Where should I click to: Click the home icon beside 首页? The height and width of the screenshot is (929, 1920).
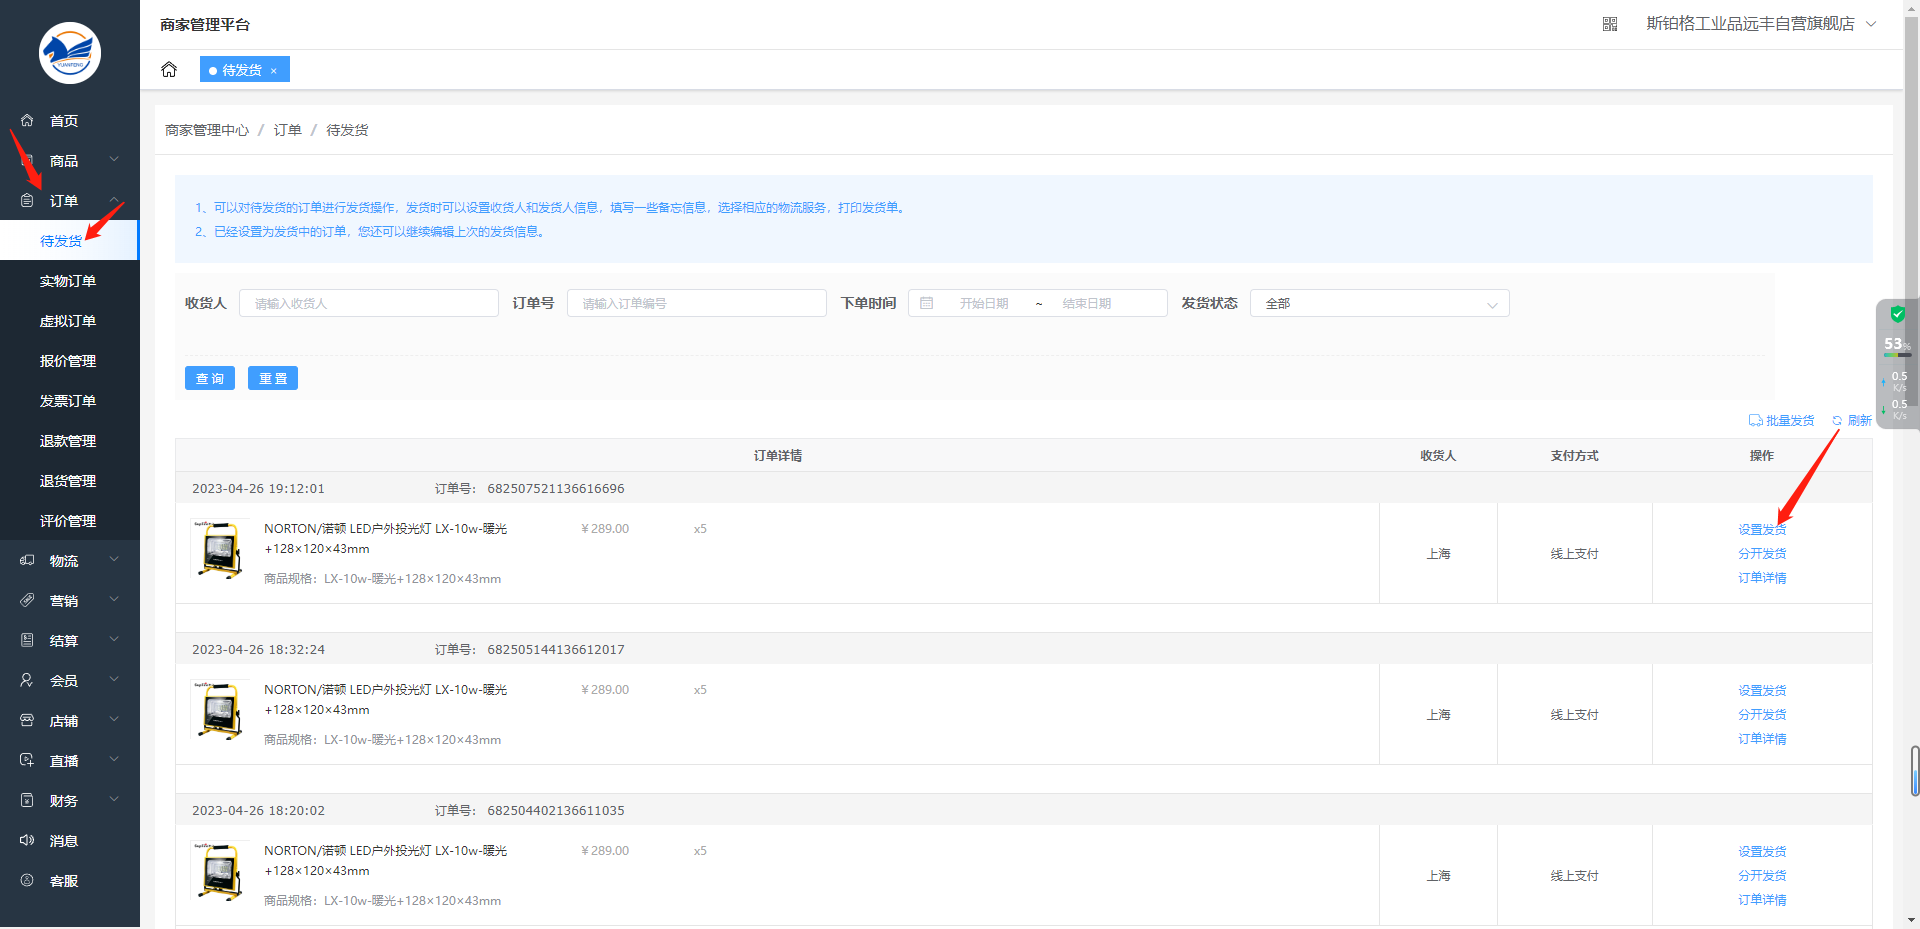[27, 120]
